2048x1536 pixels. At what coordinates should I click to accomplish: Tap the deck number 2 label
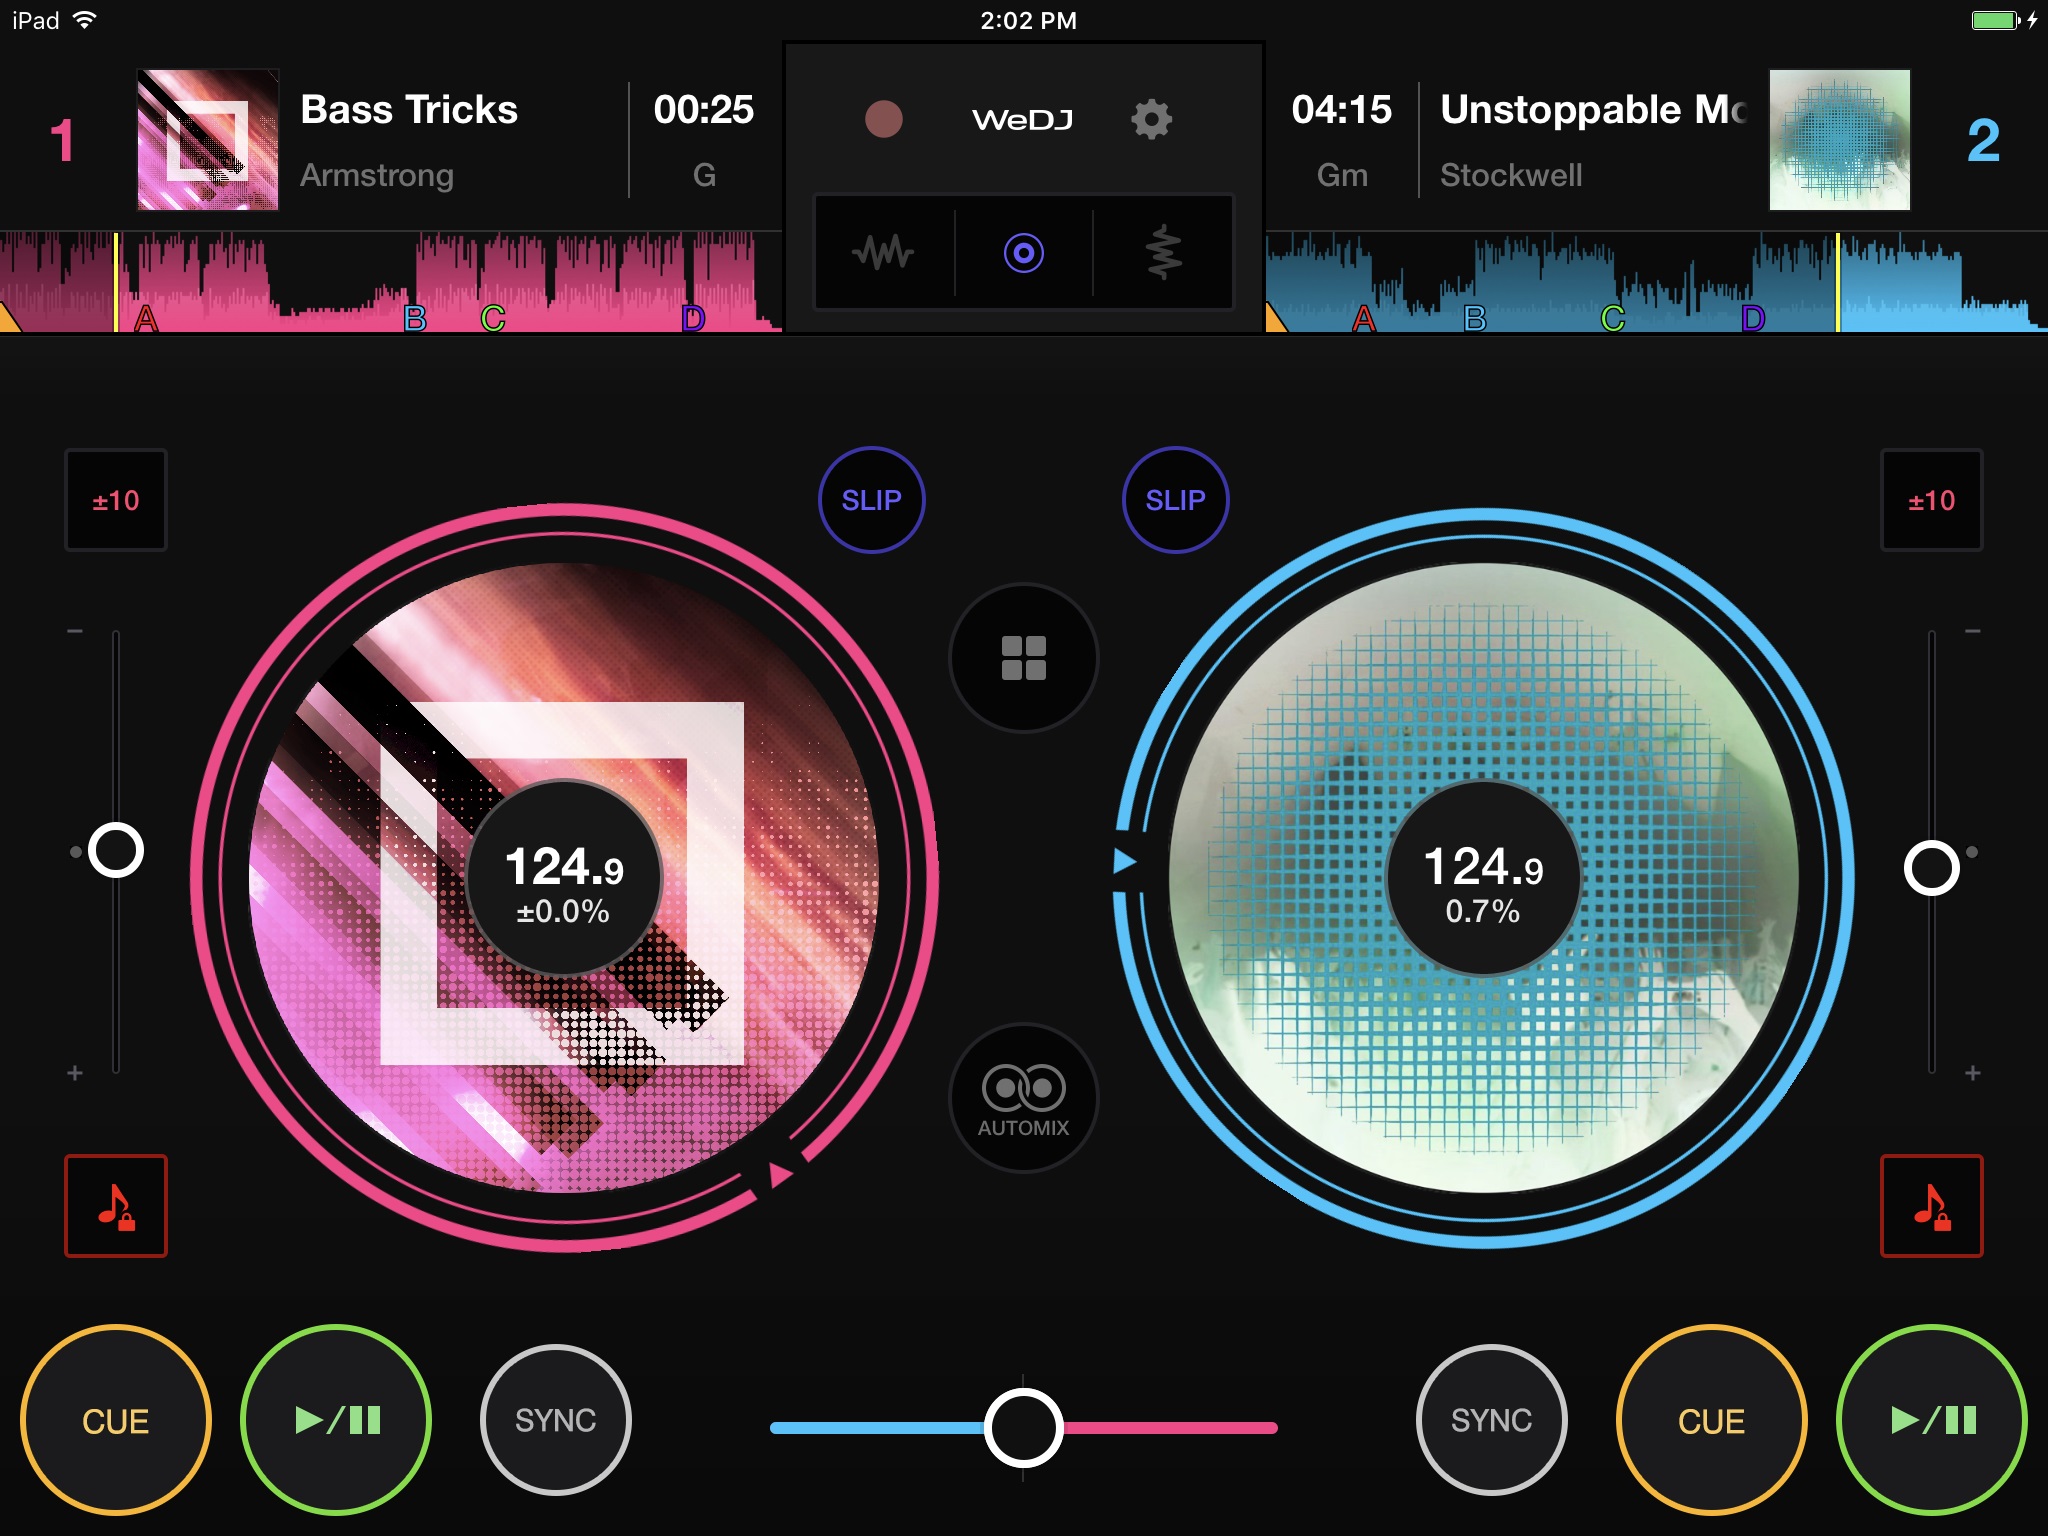pyautogui.click(x=1983, y=140)
